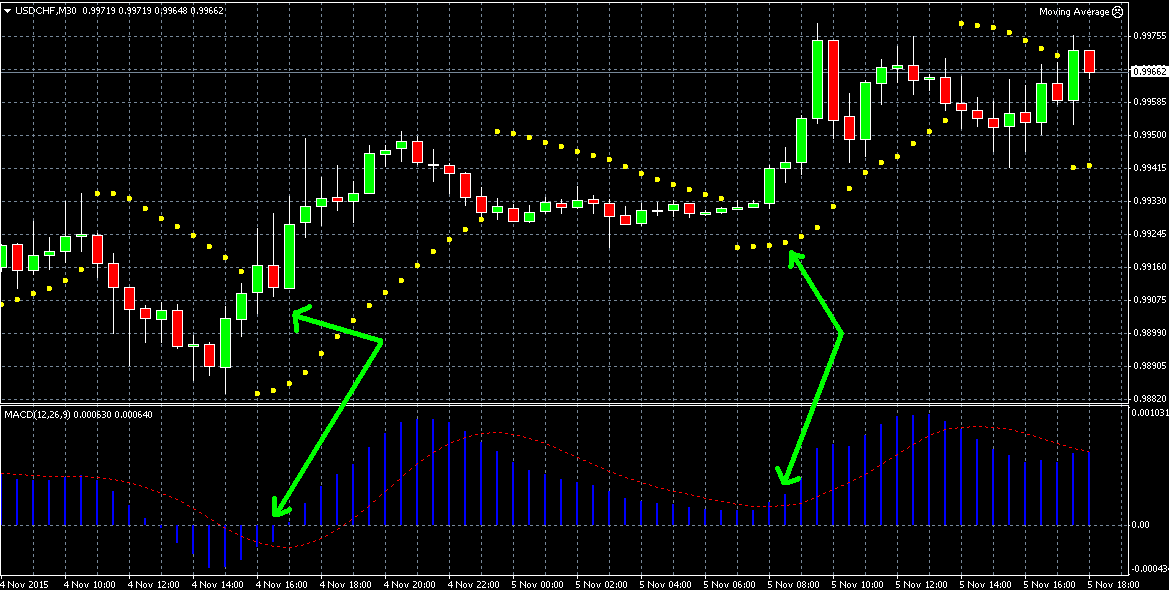Screen dimensions: 1169x590
Task: Click the 0.00 level on the MACD scale
Action: pyautogui.click(x=1139, y=524)
